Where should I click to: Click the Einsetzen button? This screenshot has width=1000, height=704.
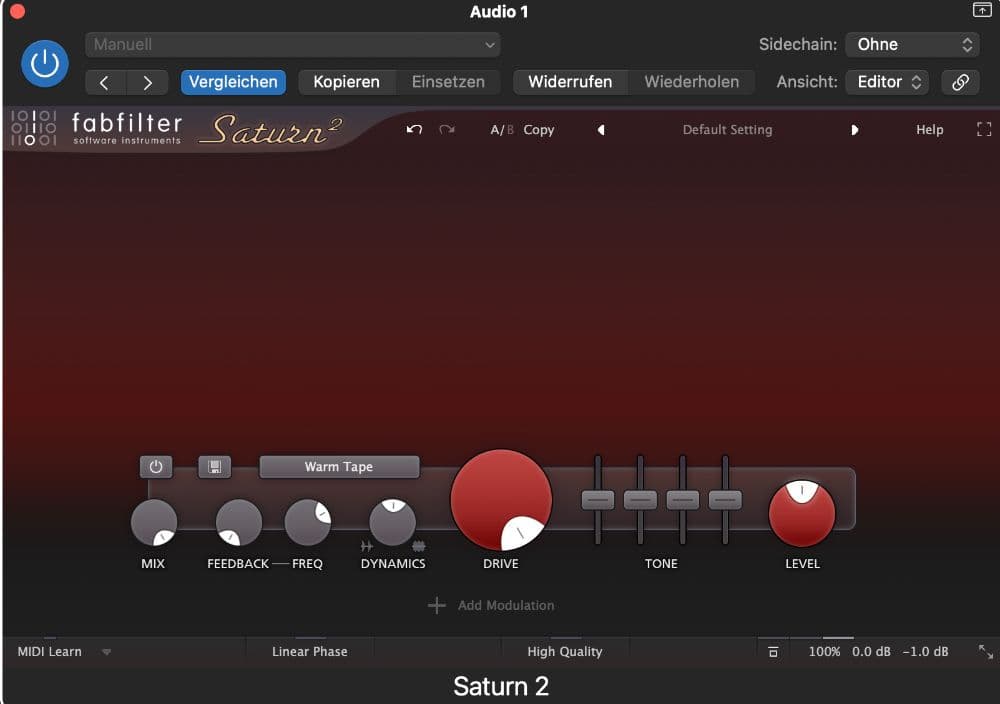point(448,82)
